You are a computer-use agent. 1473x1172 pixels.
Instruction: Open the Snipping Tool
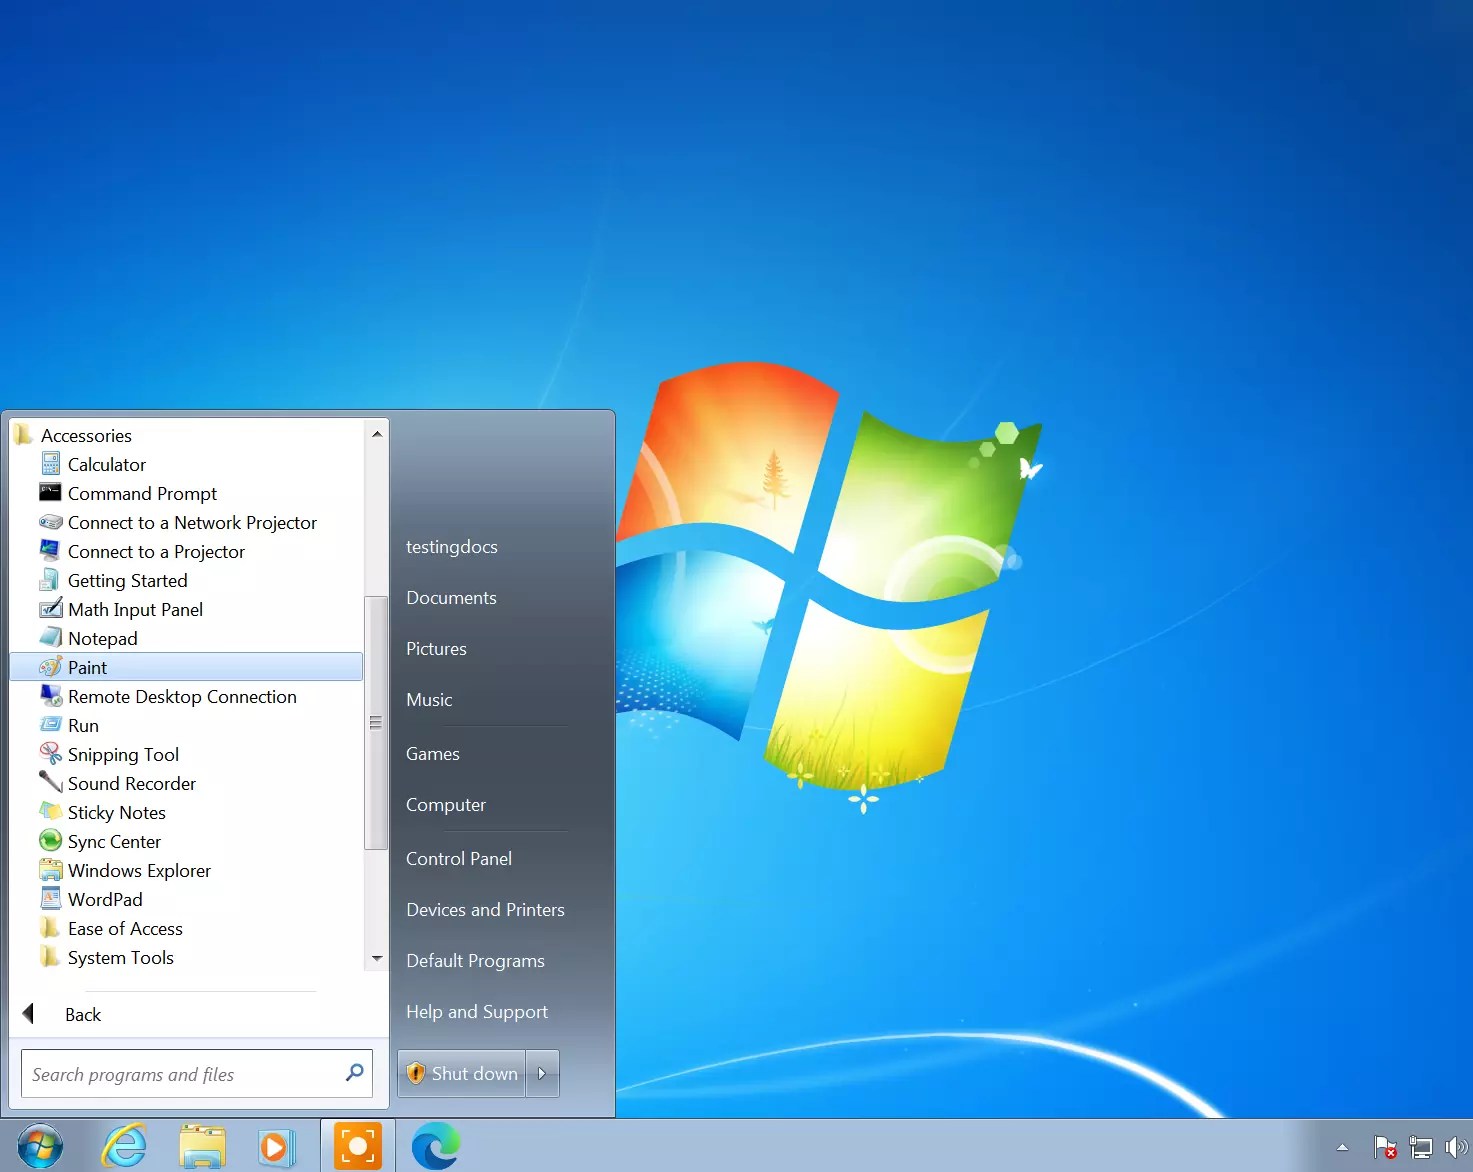123,754
